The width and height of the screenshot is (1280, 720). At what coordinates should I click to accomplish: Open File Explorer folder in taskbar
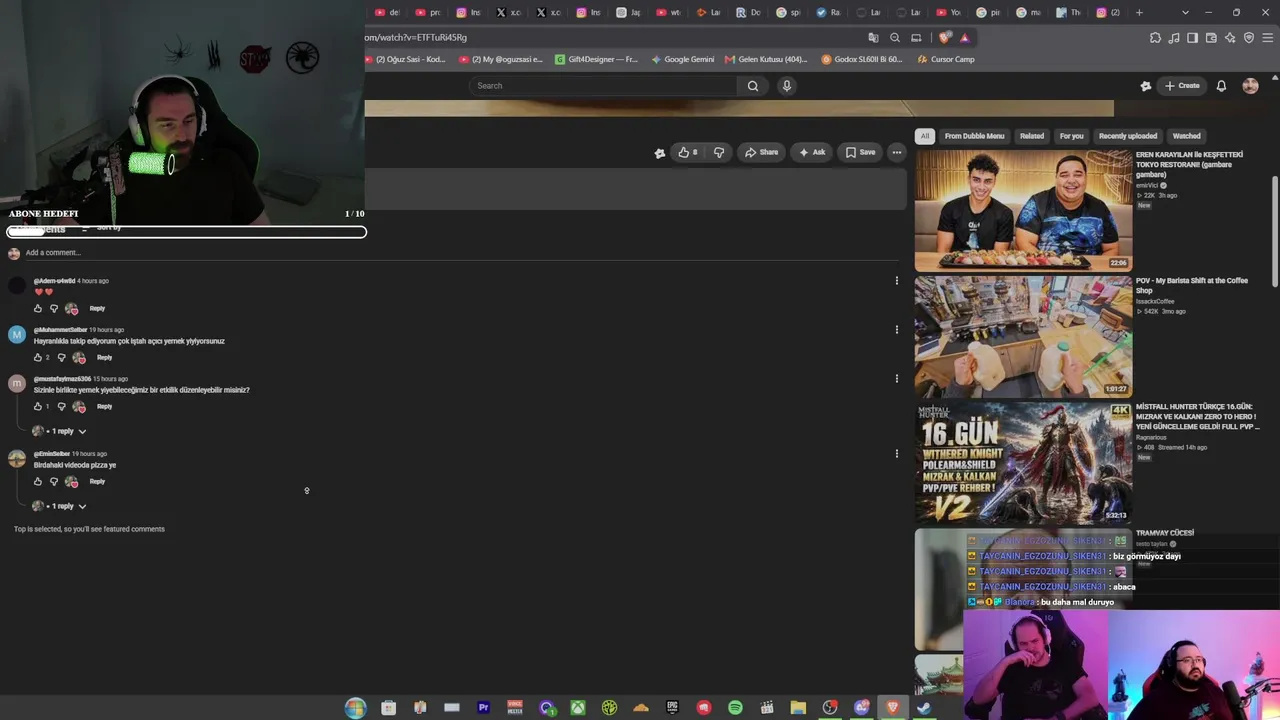coord(798,708)
